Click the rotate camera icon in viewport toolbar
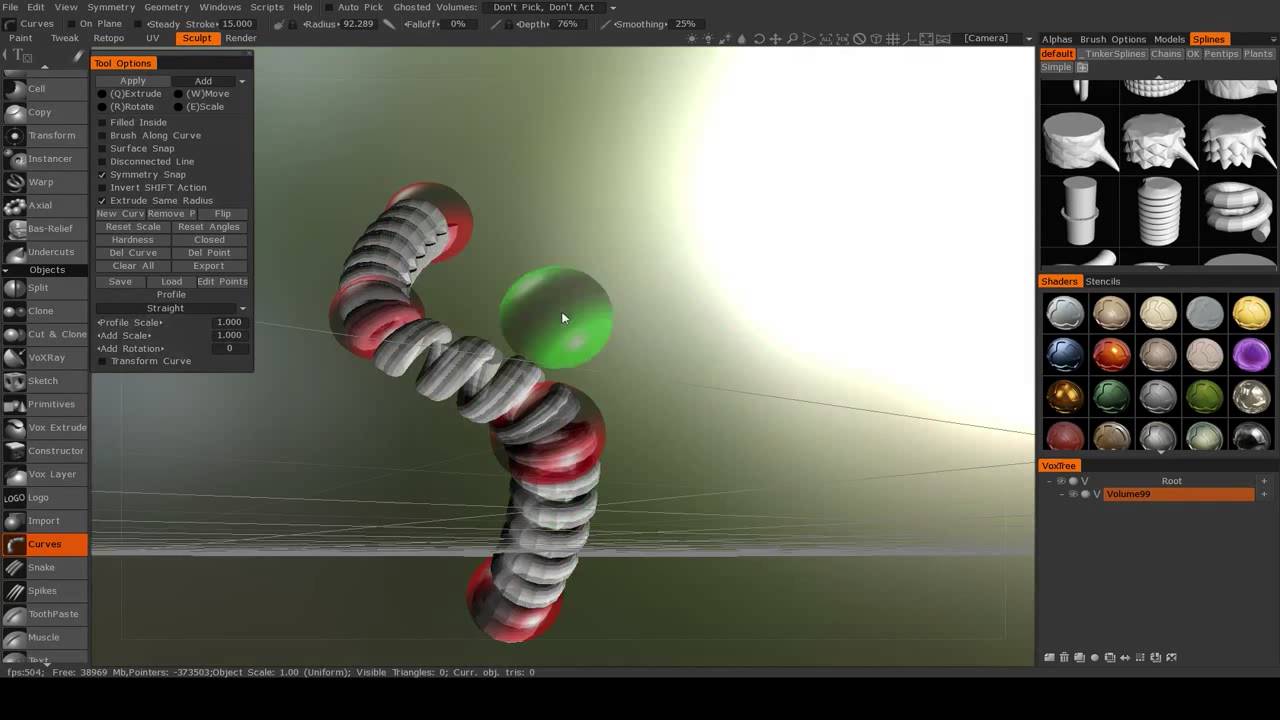Image resolution: width=1280 pixels, height=720 pixels. (759, 39)
